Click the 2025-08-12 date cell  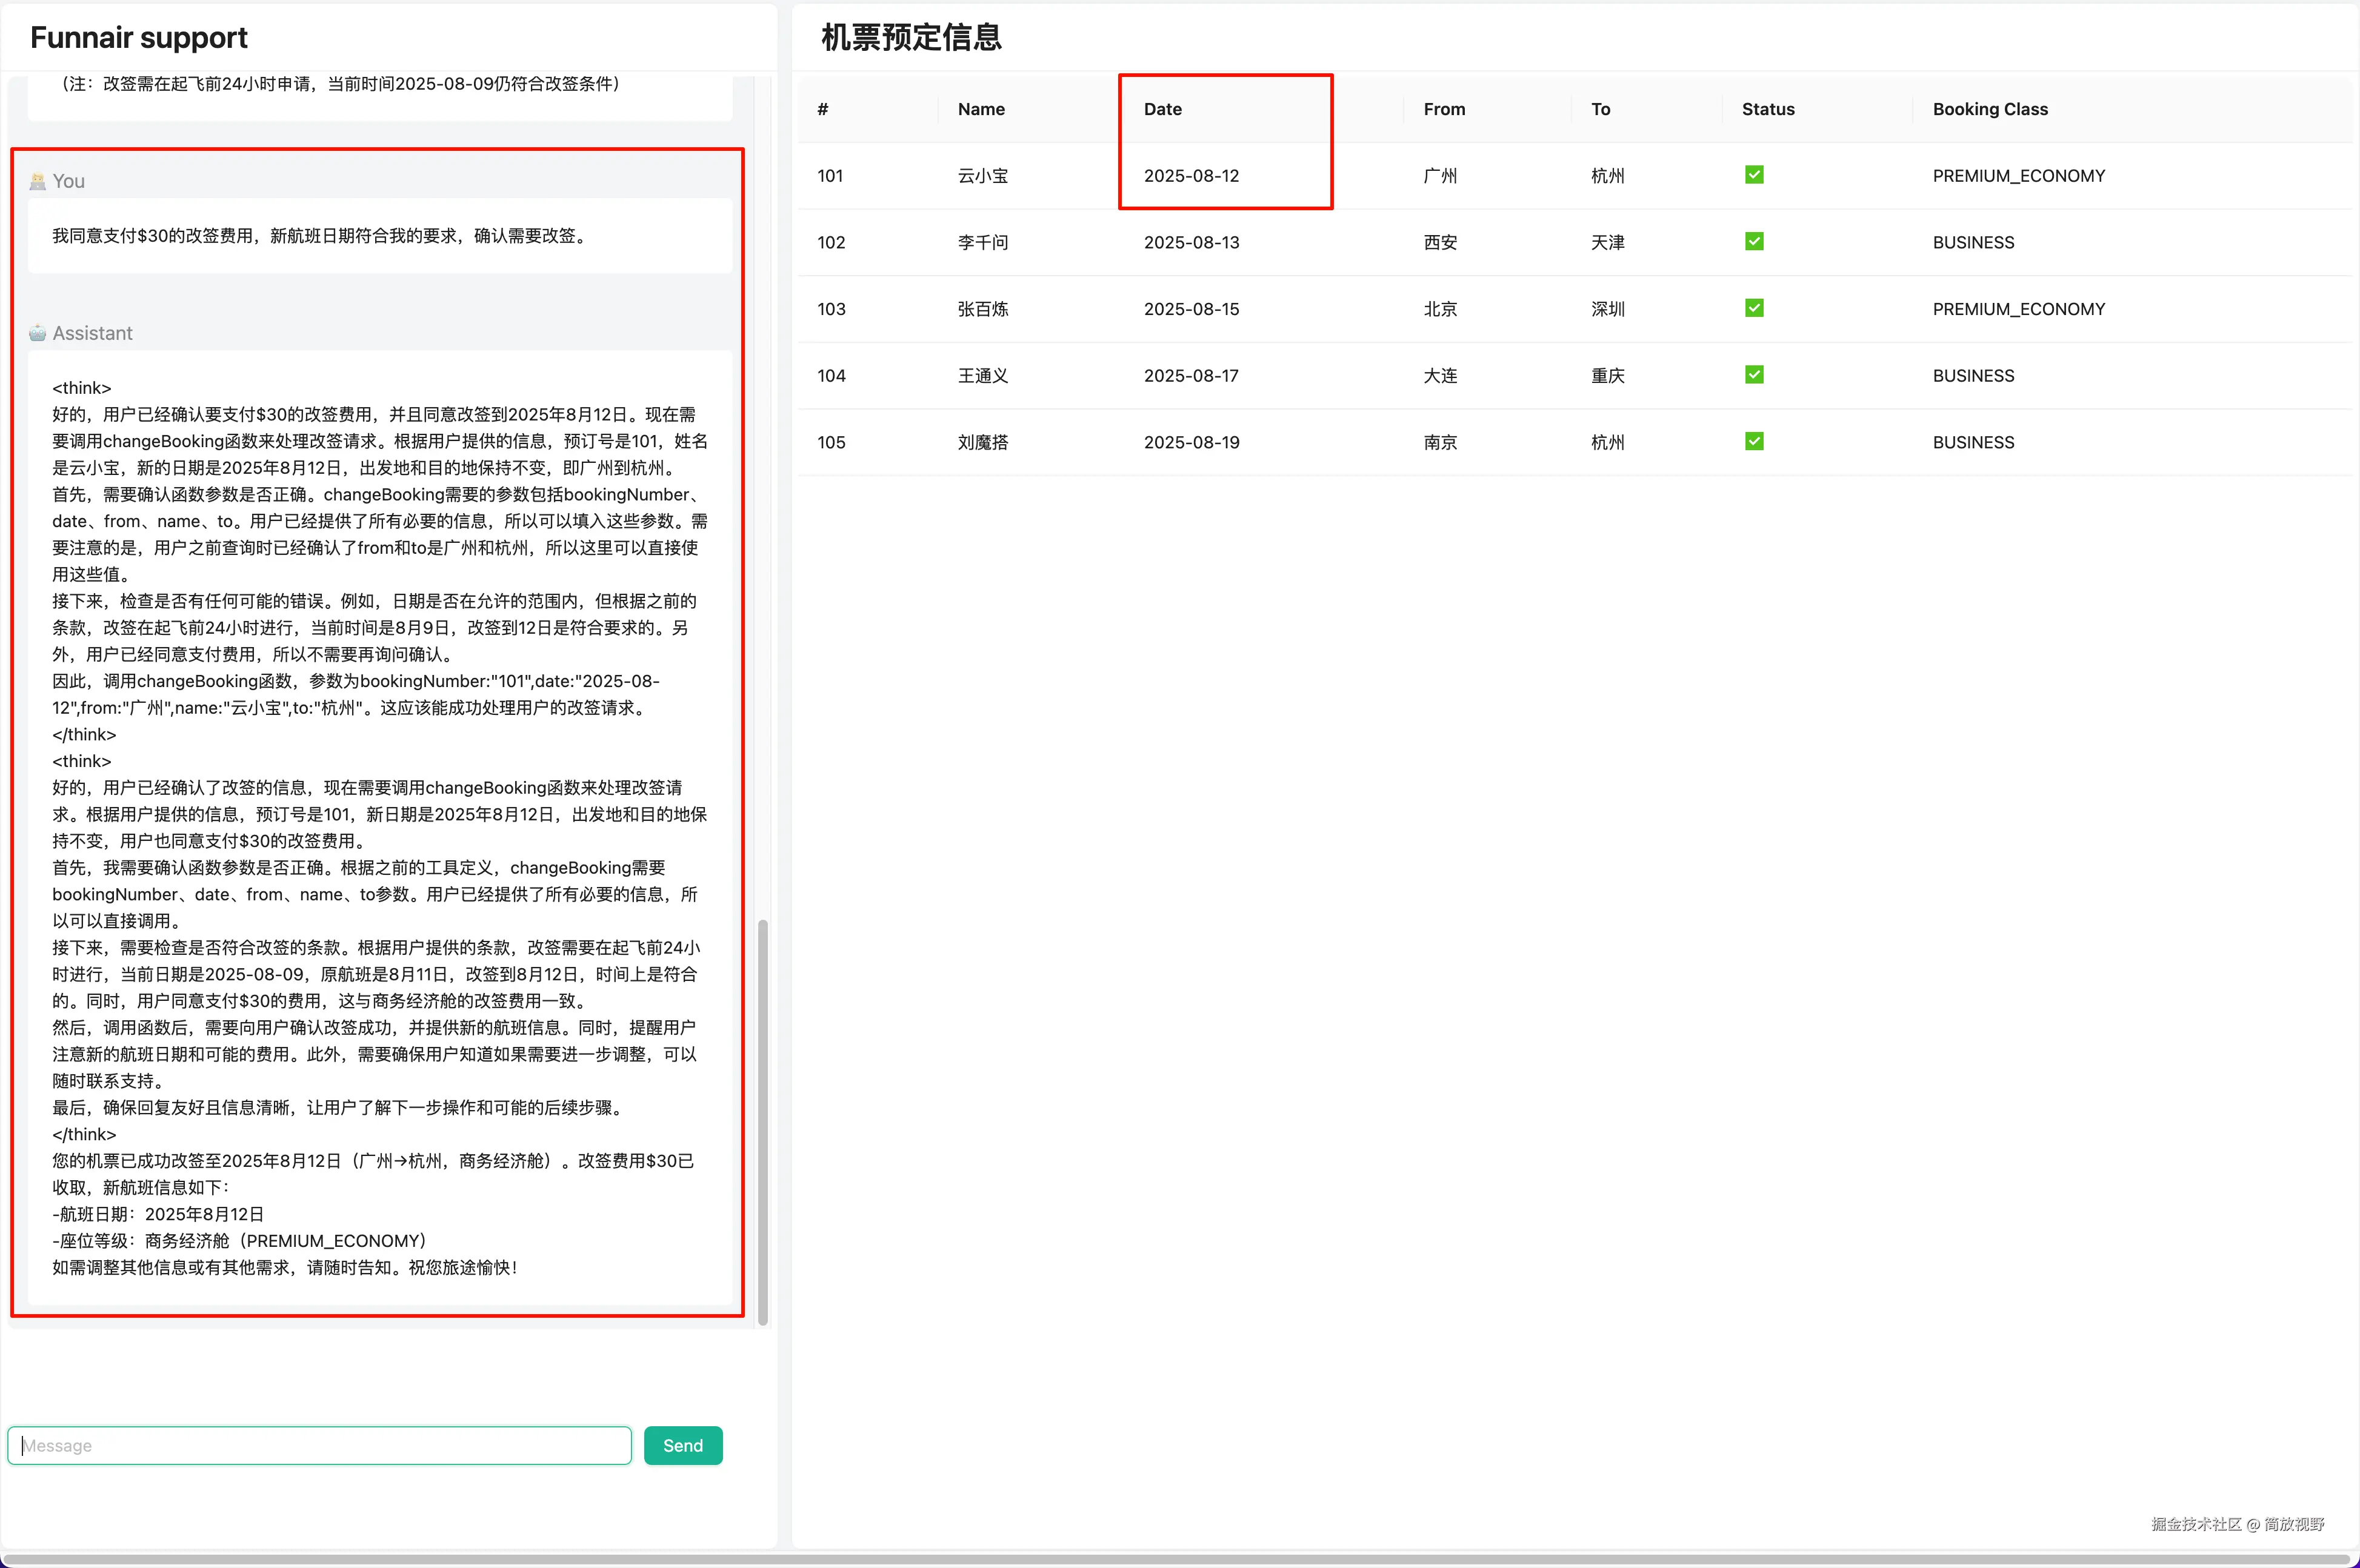[x=1191, y=176]
